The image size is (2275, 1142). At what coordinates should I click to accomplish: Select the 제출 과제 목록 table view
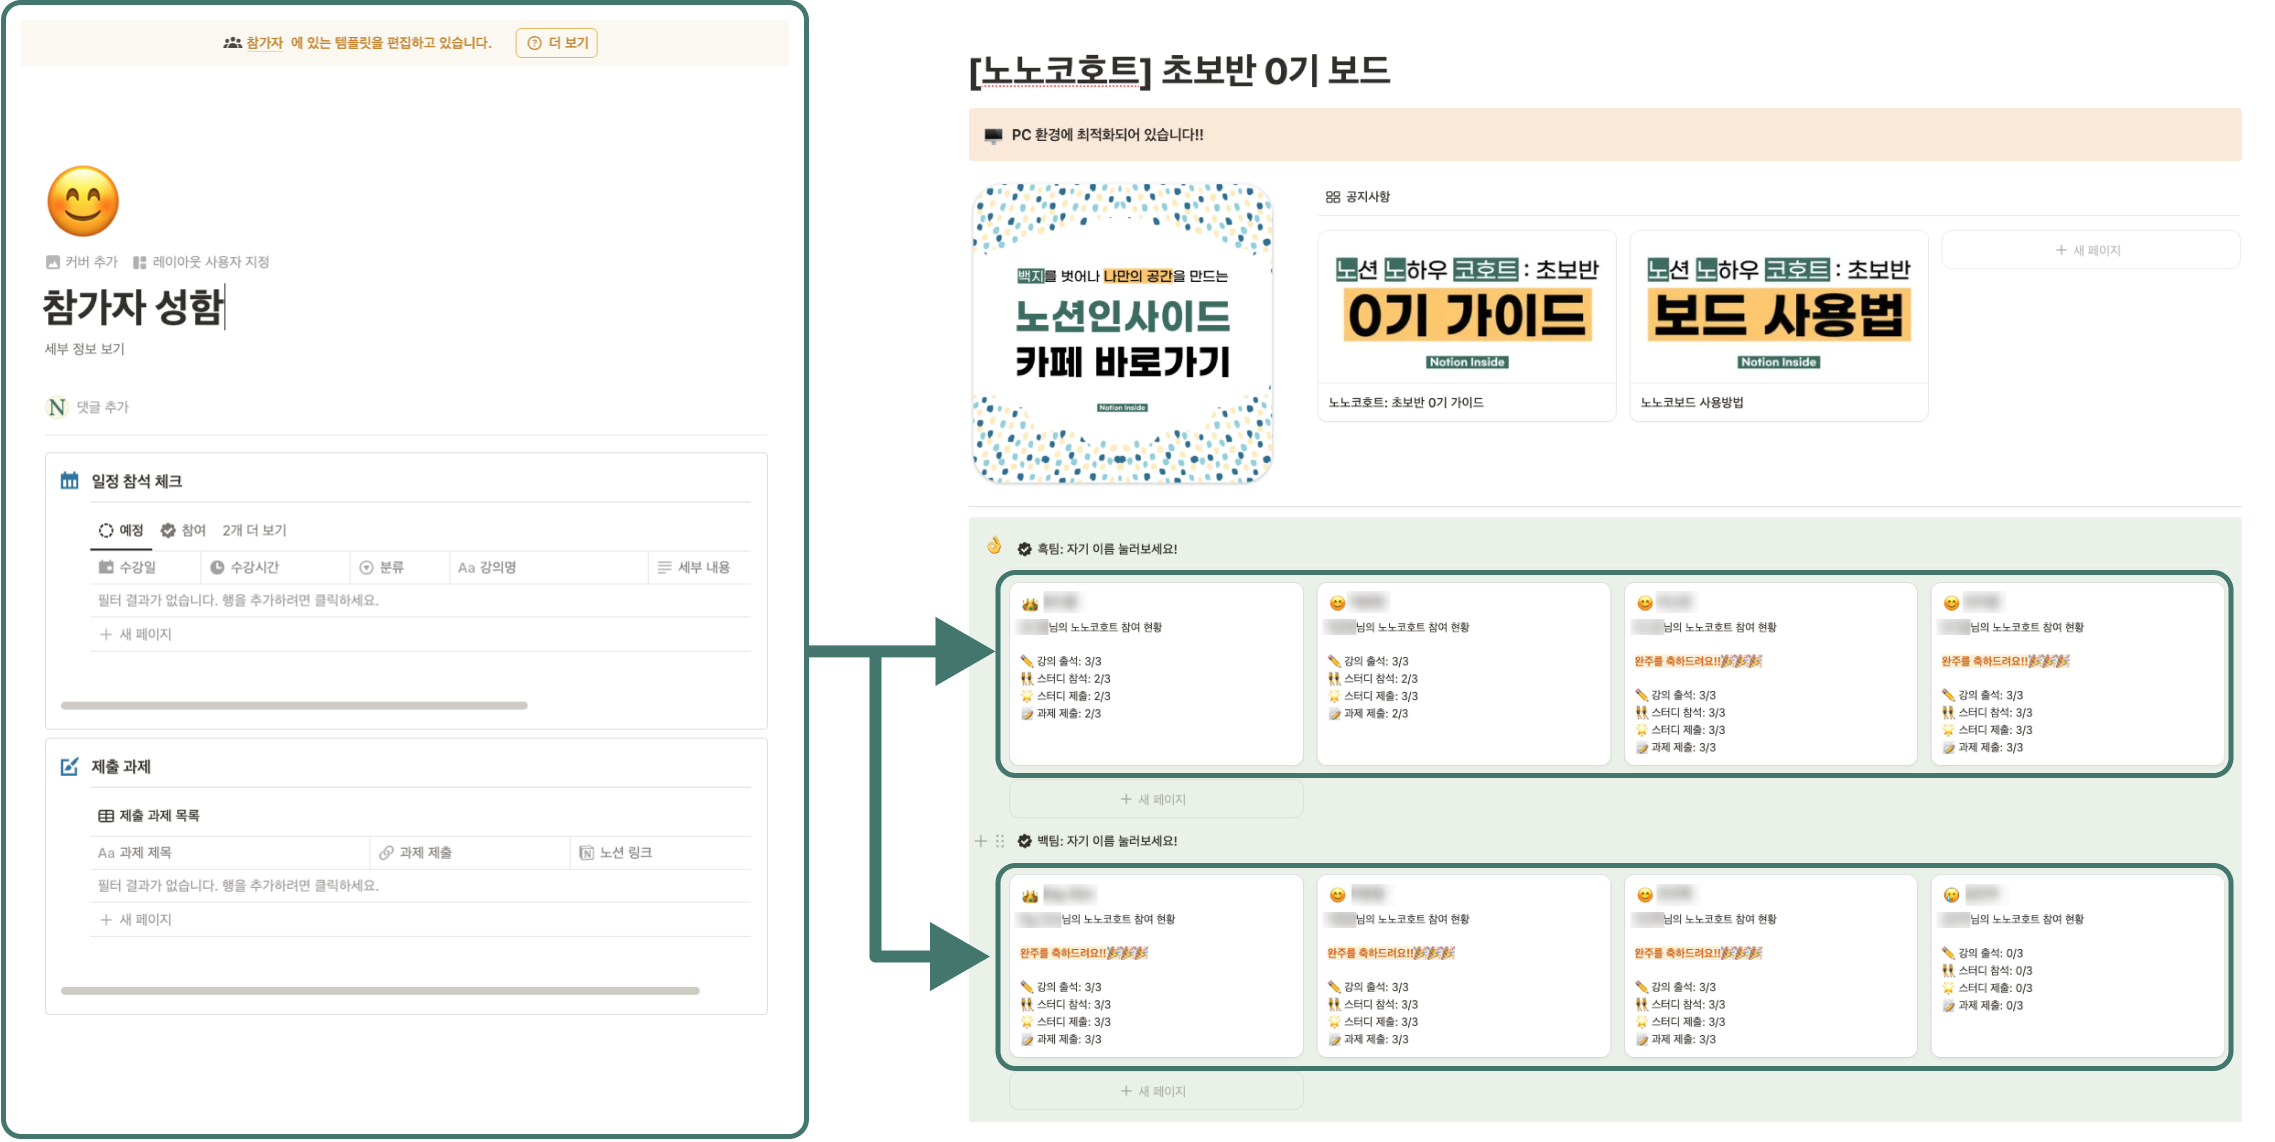(x=149, y=816)
